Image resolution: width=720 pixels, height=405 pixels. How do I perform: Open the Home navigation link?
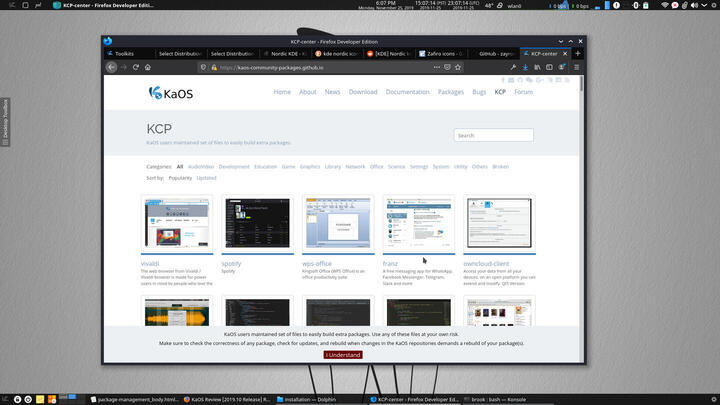[x=282, y=92]
